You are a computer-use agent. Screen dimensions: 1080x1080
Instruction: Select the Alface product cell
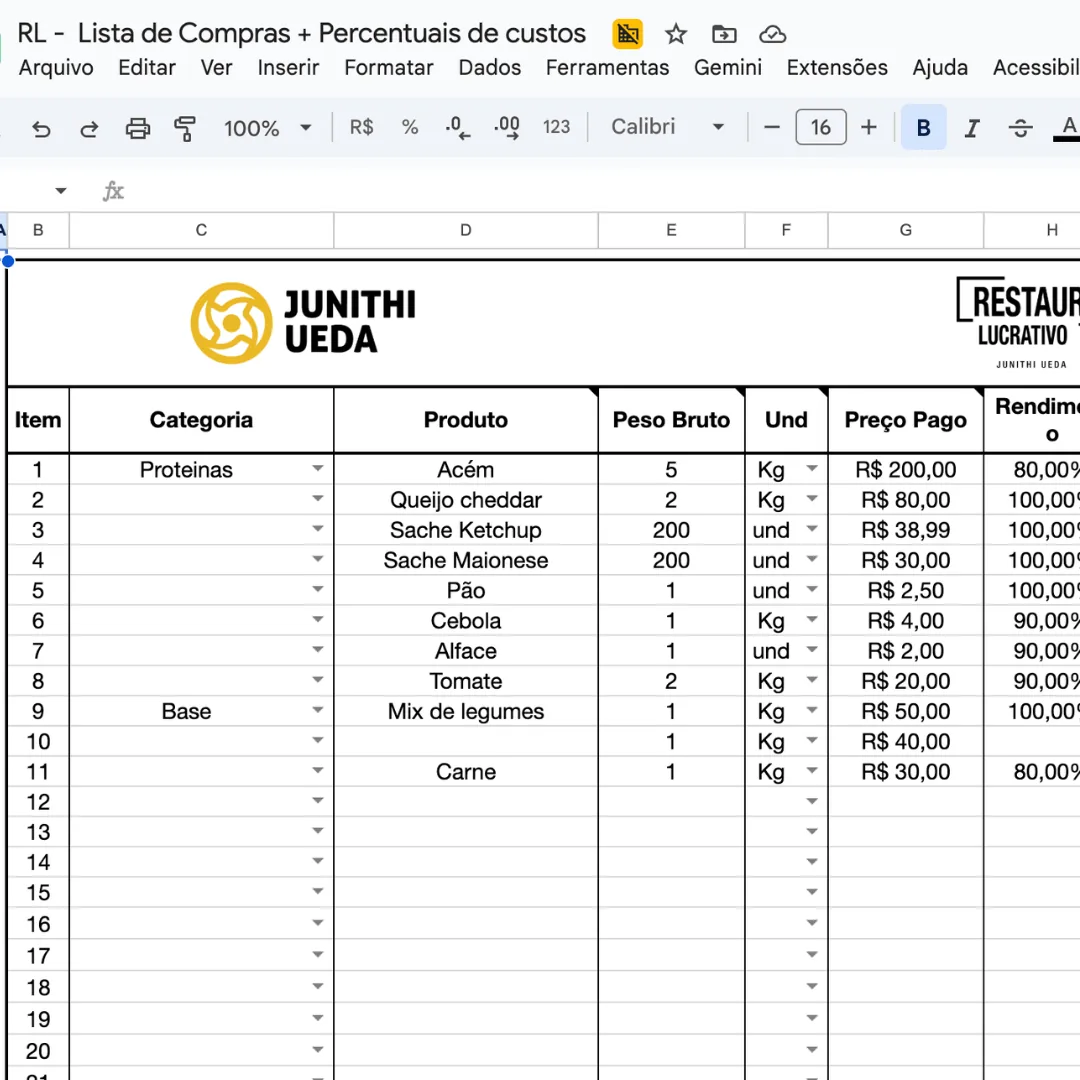click(466, 650)
